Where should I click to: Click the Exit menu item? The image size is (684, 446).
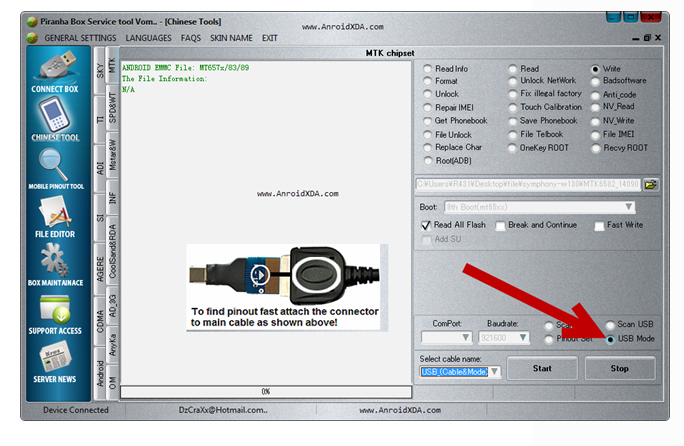[270, 38]
